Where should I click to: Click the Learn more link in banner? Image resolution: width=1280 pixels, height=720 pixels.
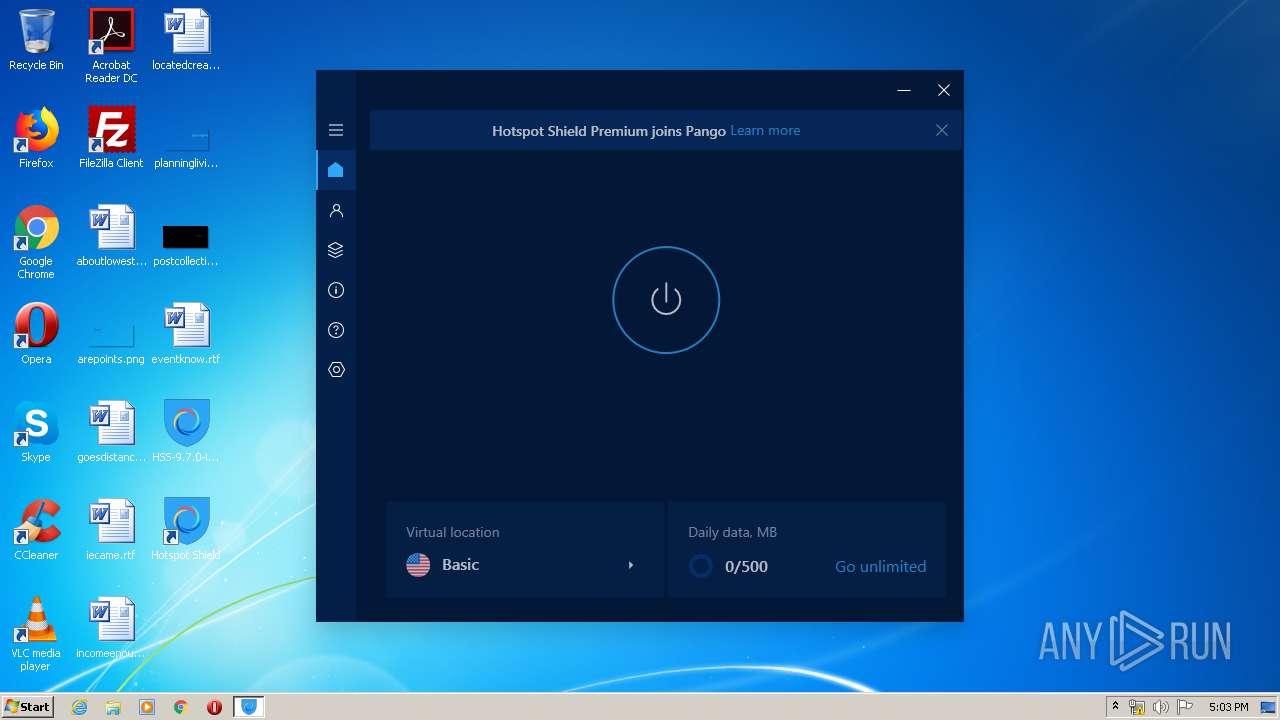(765, 131)
